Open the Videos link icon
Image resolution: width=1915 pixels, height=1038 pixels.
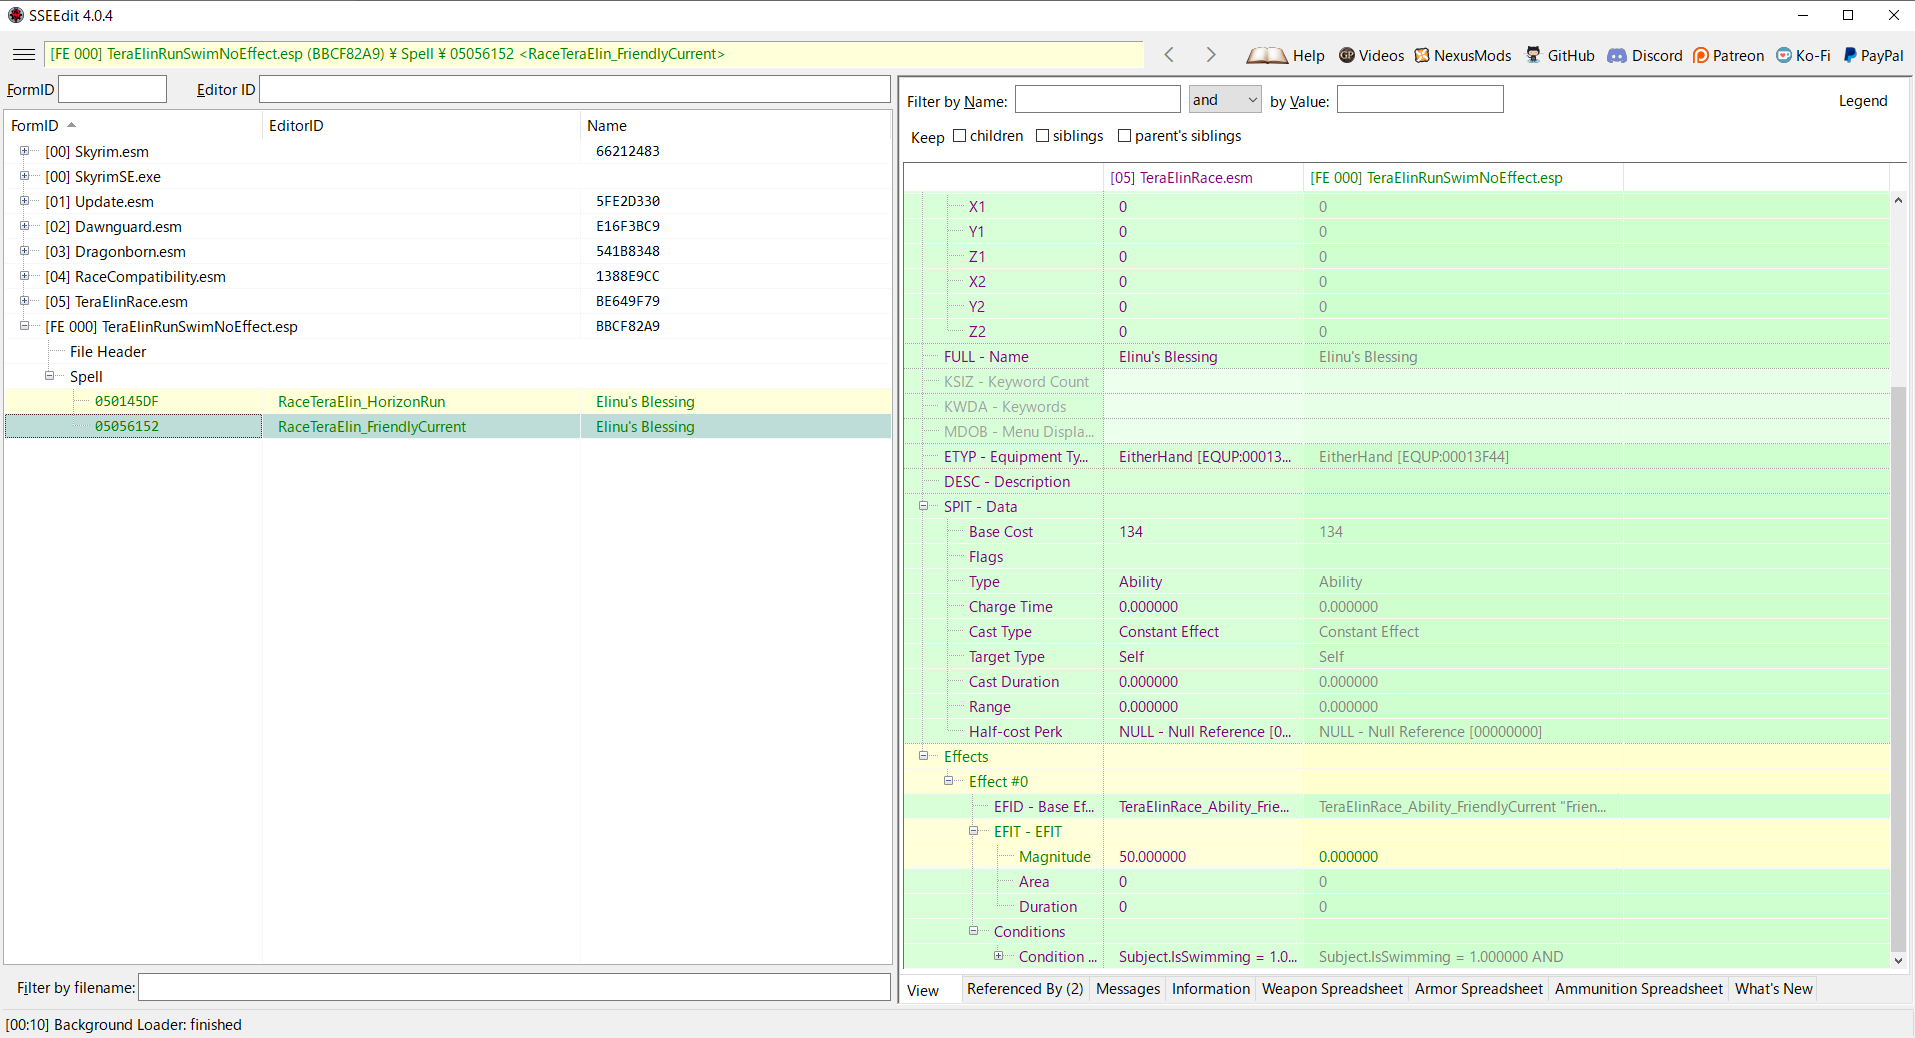pyautogui.click(x=1347, y=56)
